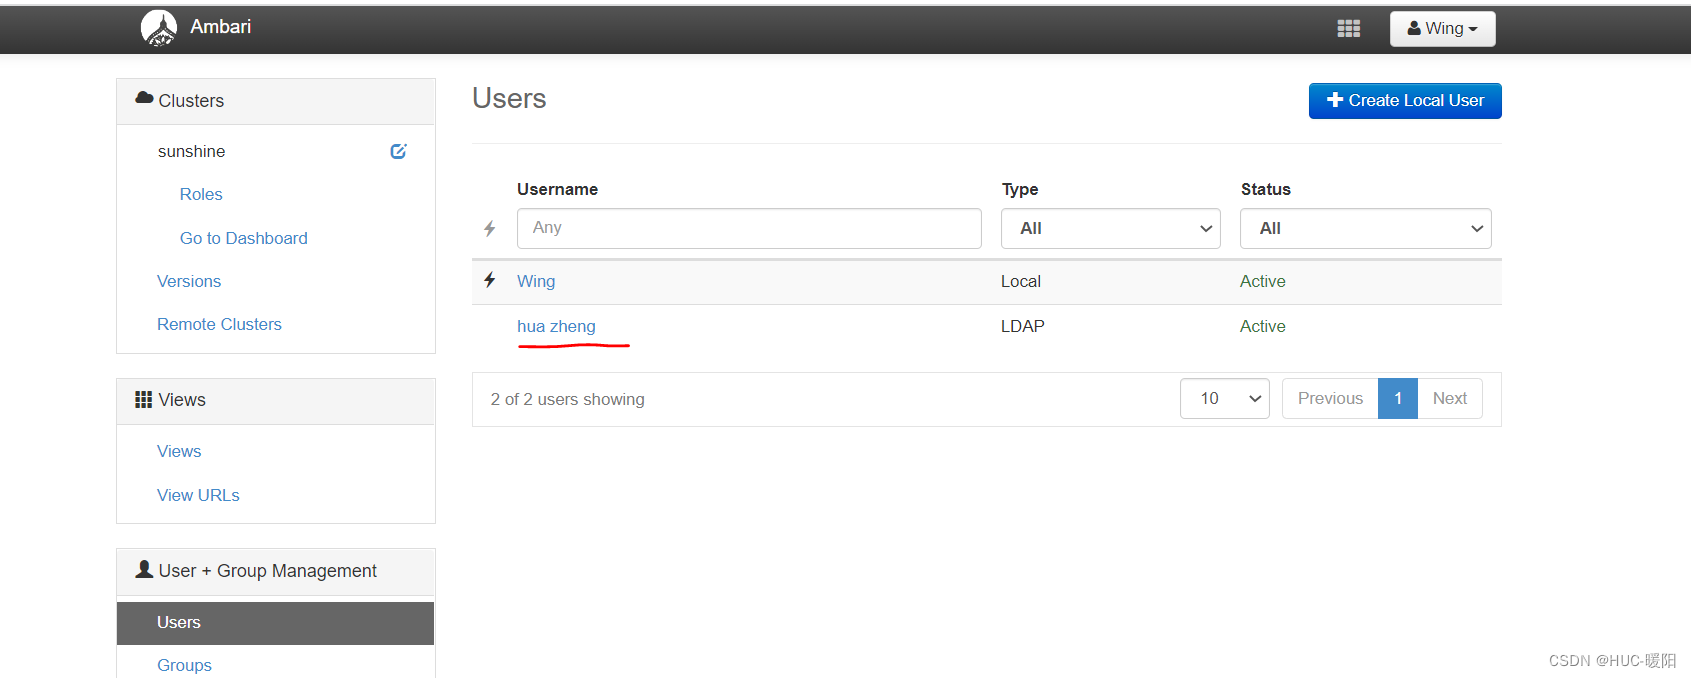Viewport: 1691px width, 678px height.
Task: Open the Wing user account dropdown
Action: 1442,29
